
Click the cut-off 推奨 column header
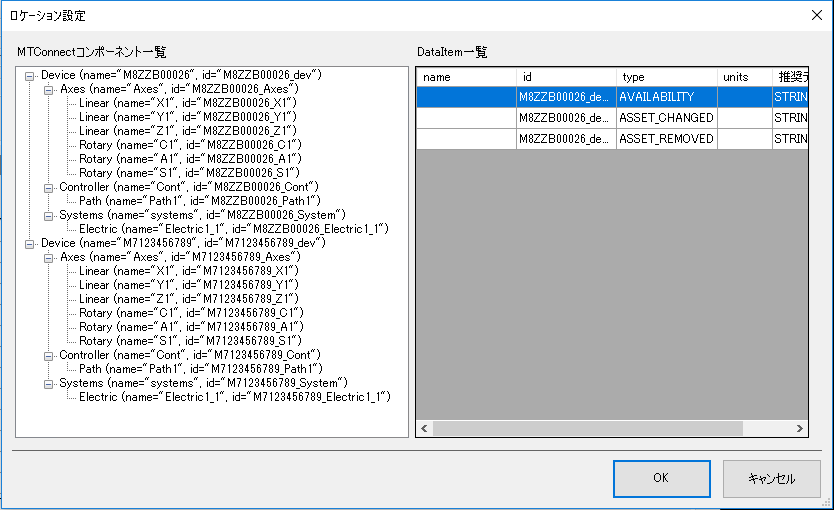(x=790, y=77)
